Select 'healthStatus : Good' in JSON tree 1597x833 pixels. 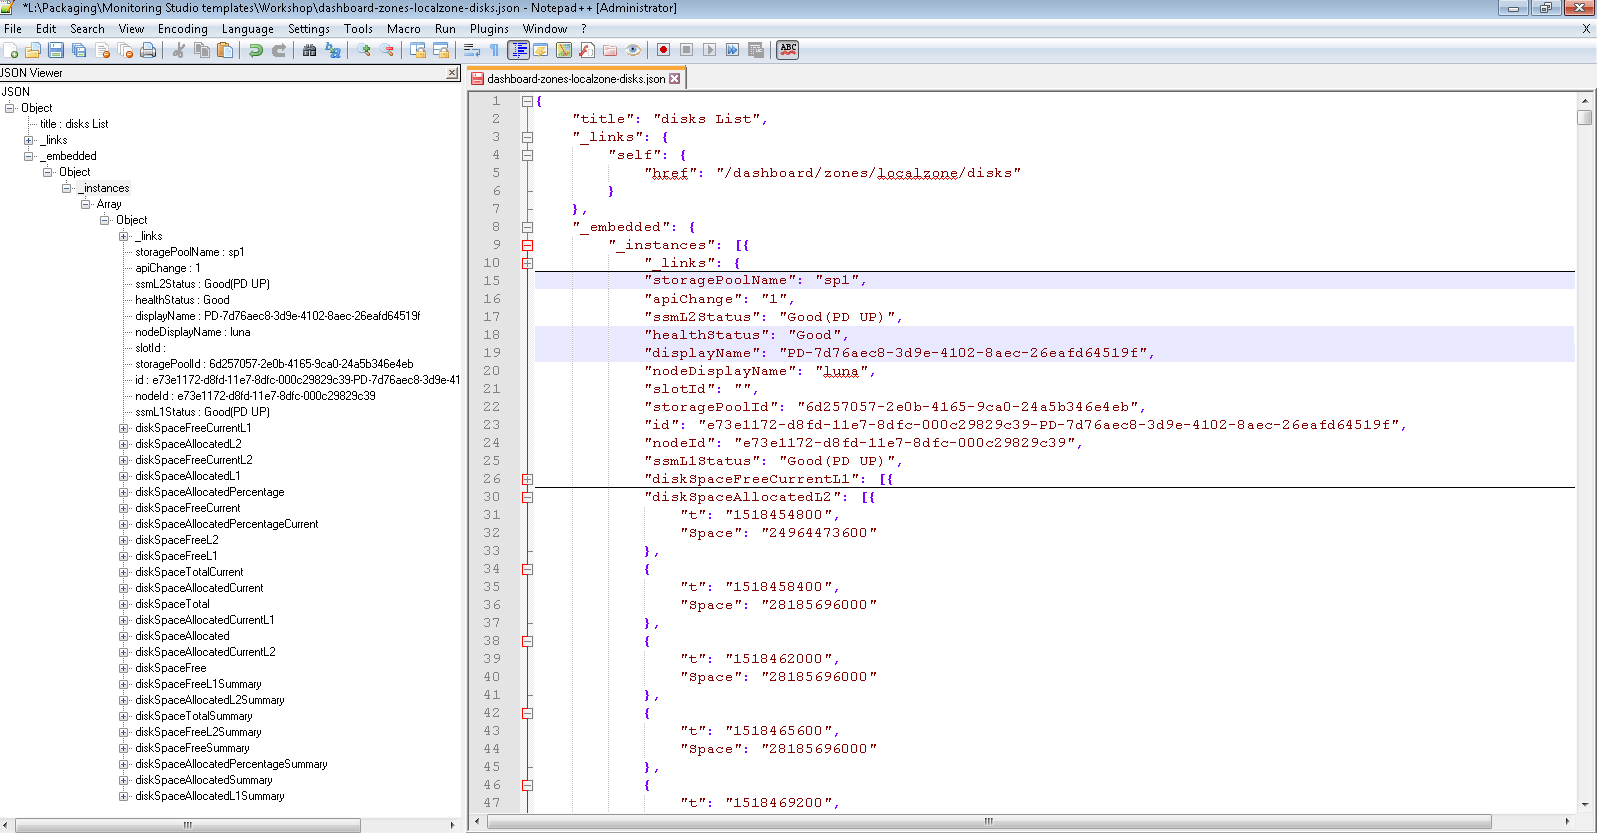point(182,300)
